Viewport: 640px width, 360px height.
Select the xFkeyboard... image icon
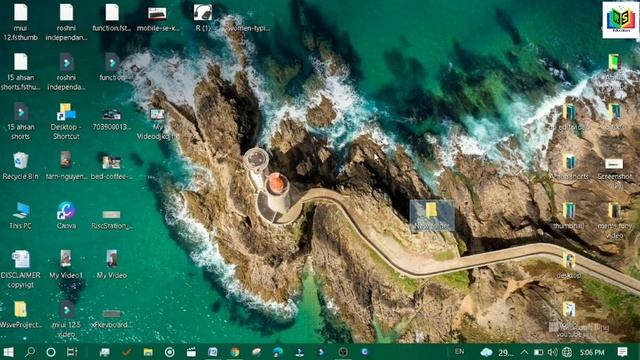tap(111, 313)
